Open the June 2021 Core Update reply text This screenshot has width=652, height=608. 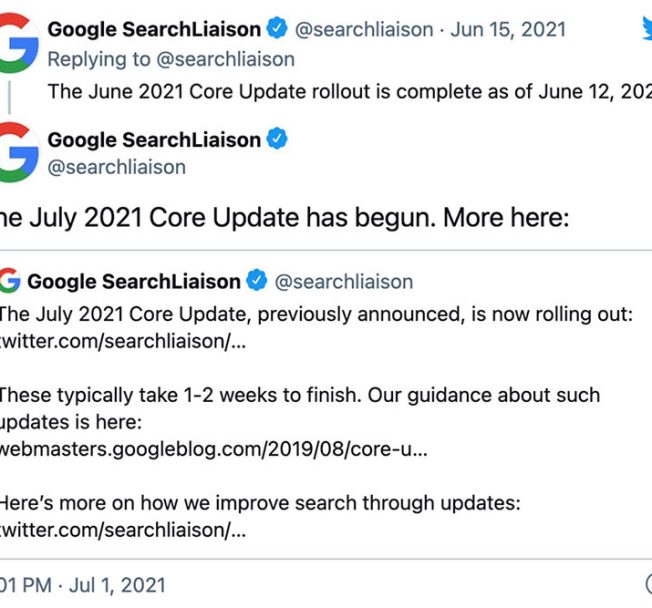(x=350, y=91)
